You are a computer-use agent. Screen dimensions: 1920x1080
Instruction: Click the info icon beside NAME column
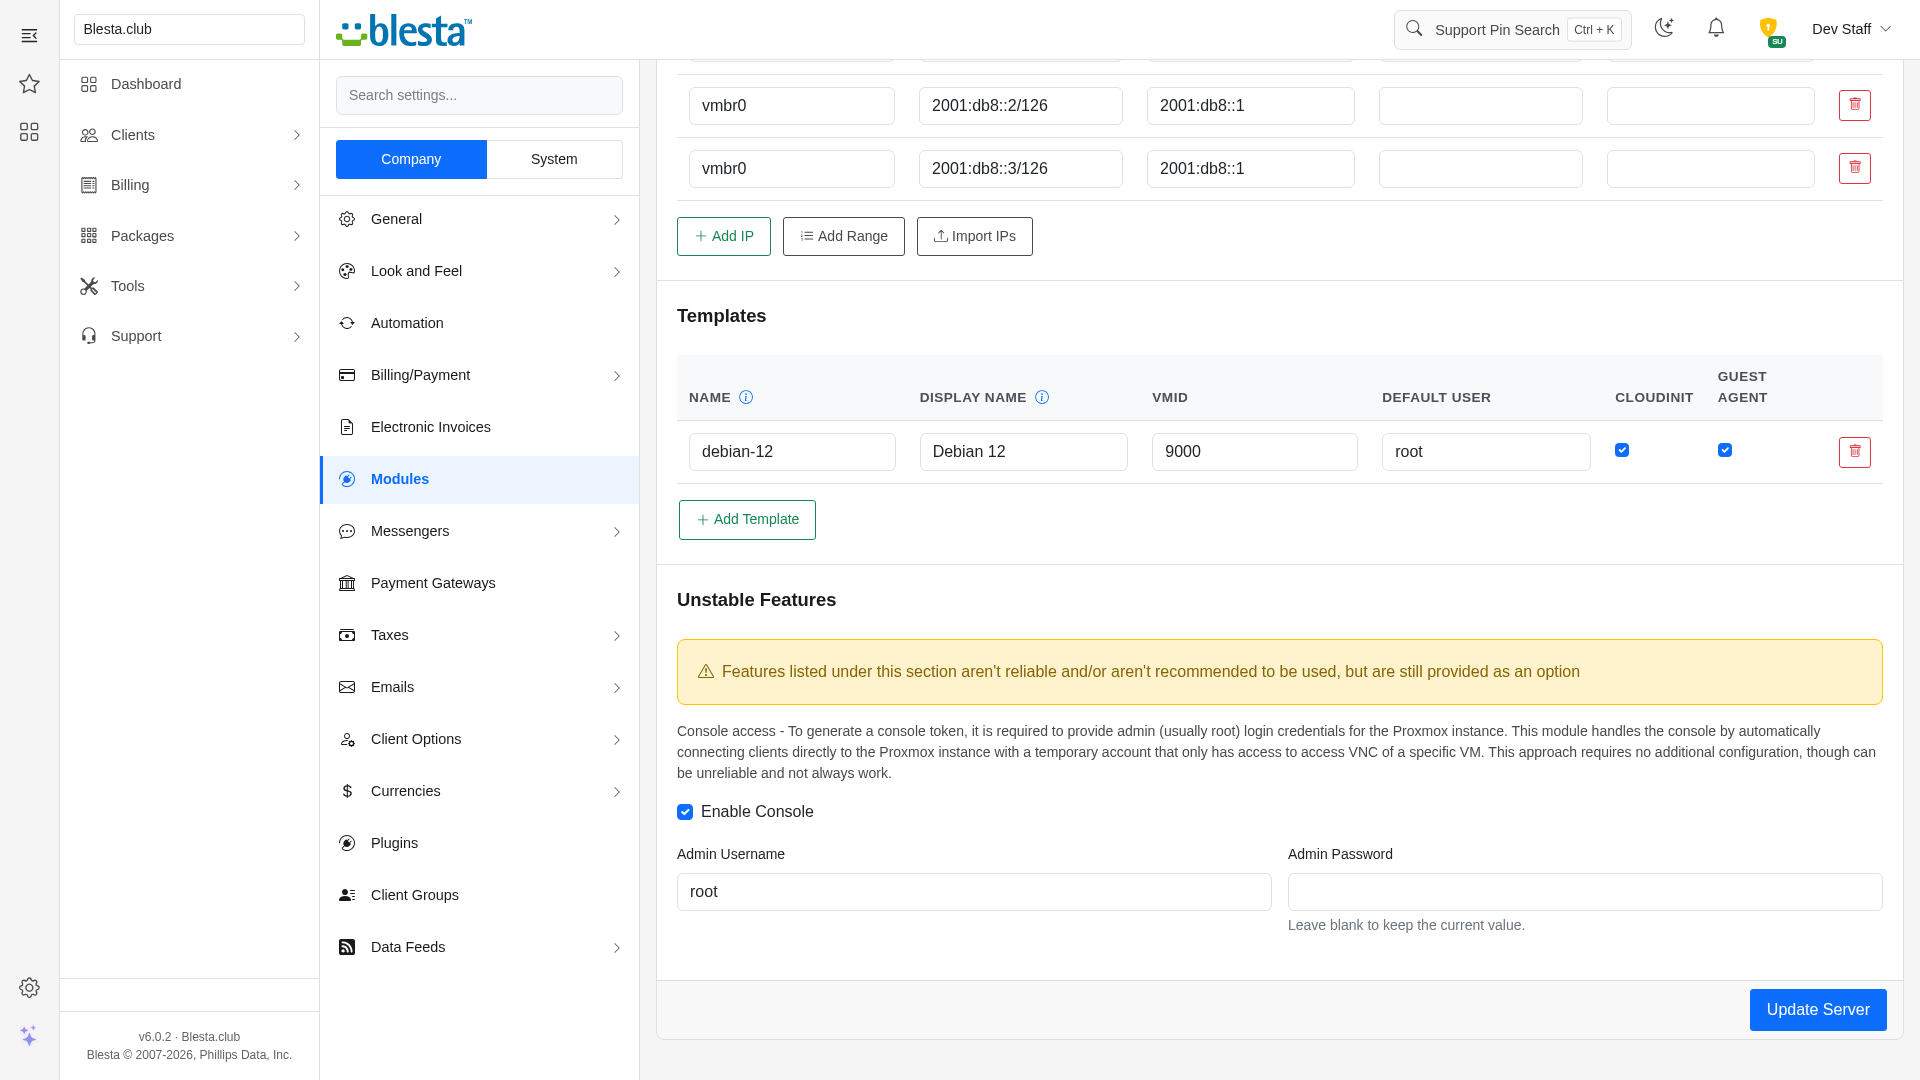click(746, 398)
